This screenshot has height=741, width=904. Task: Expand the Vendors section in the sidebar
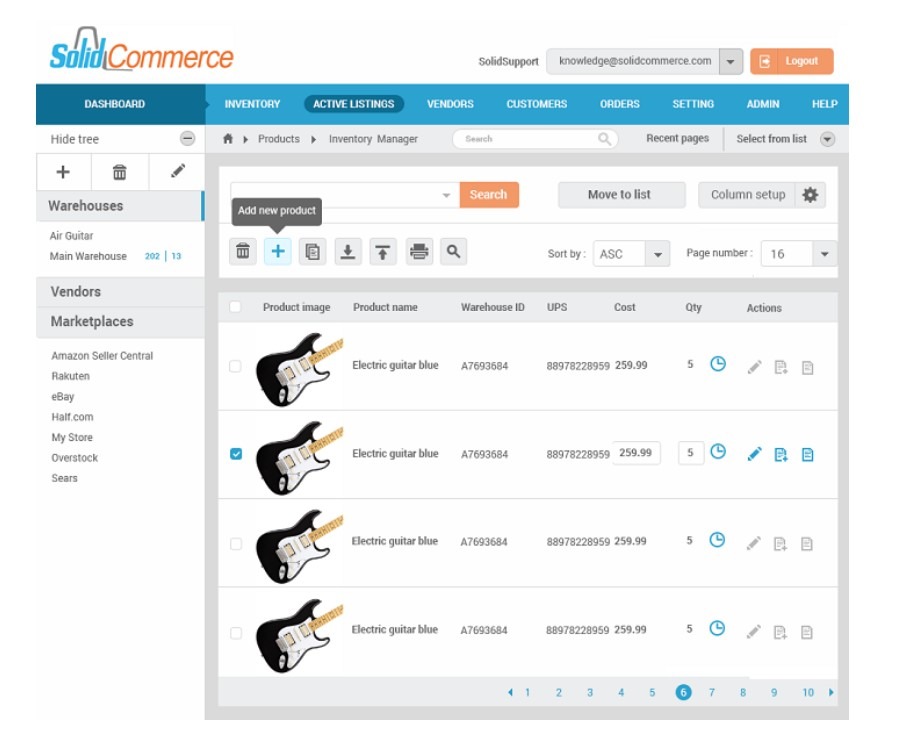(x=120, y=292)
